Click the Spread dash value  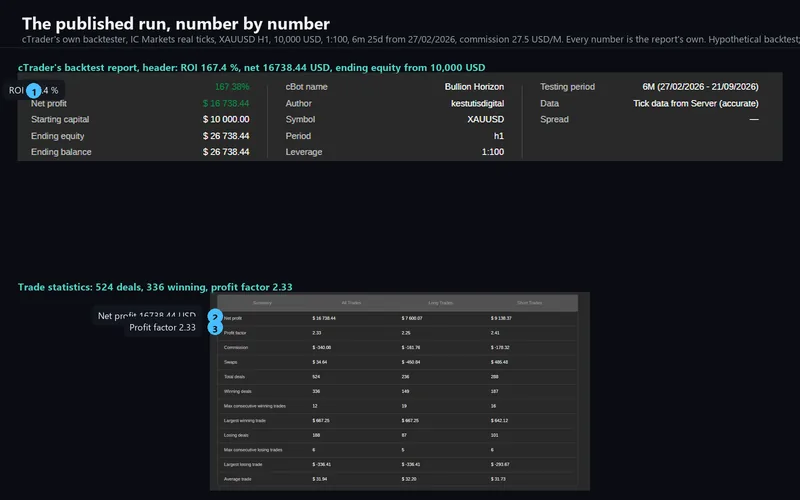click(x=754, y=119)
